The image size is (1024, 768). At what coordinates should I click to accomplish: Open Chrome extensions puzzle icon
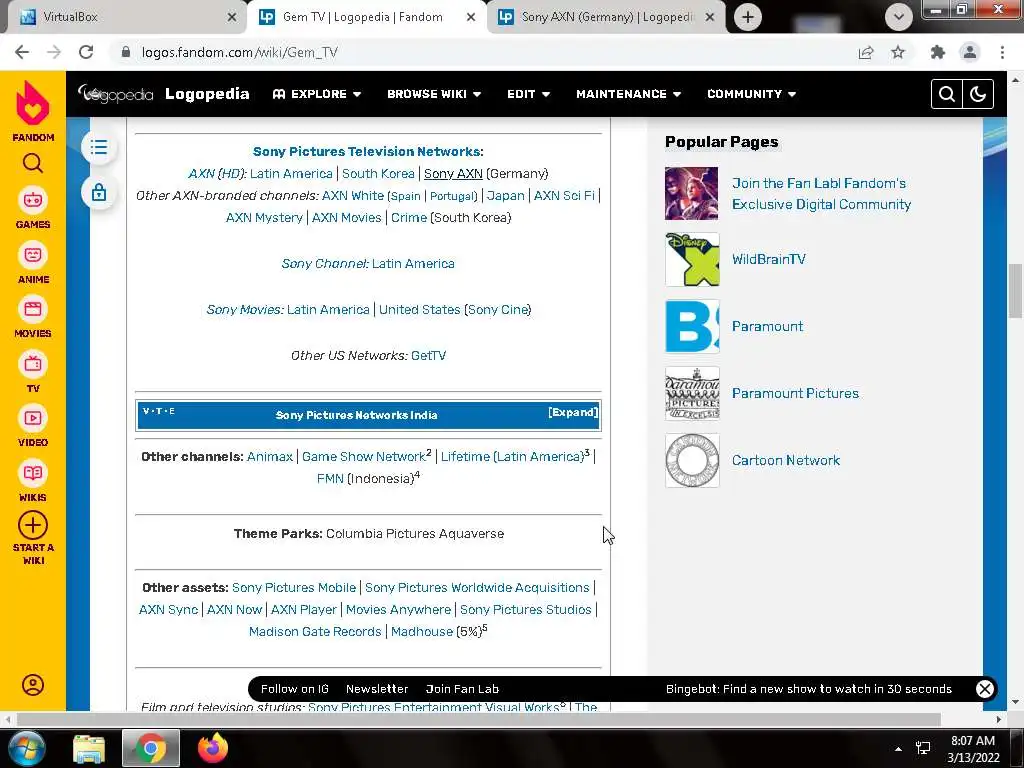(938, 52)
